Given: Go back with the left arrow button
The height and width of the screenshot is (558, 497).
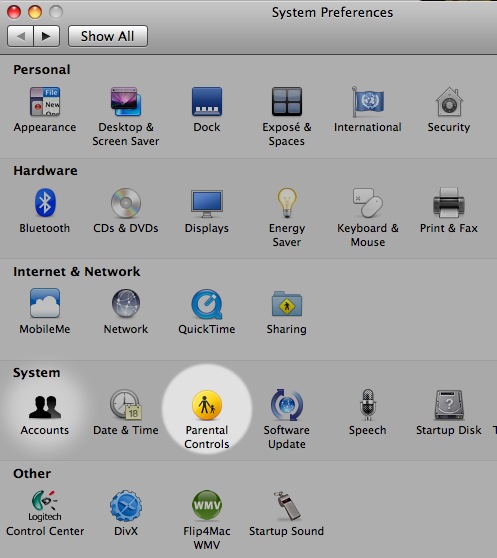Looking at the screenshot, I should point(20,36).
